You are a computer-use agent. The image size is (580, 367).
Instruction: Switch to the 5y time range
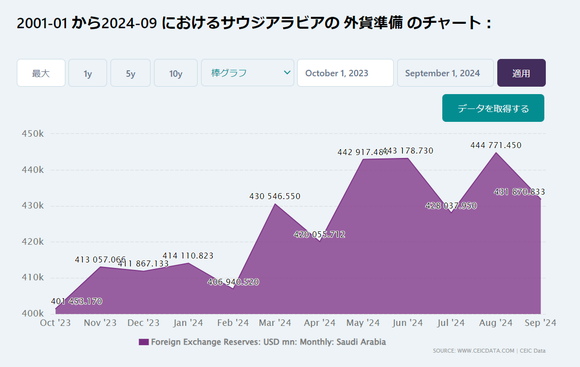[131, 73]
